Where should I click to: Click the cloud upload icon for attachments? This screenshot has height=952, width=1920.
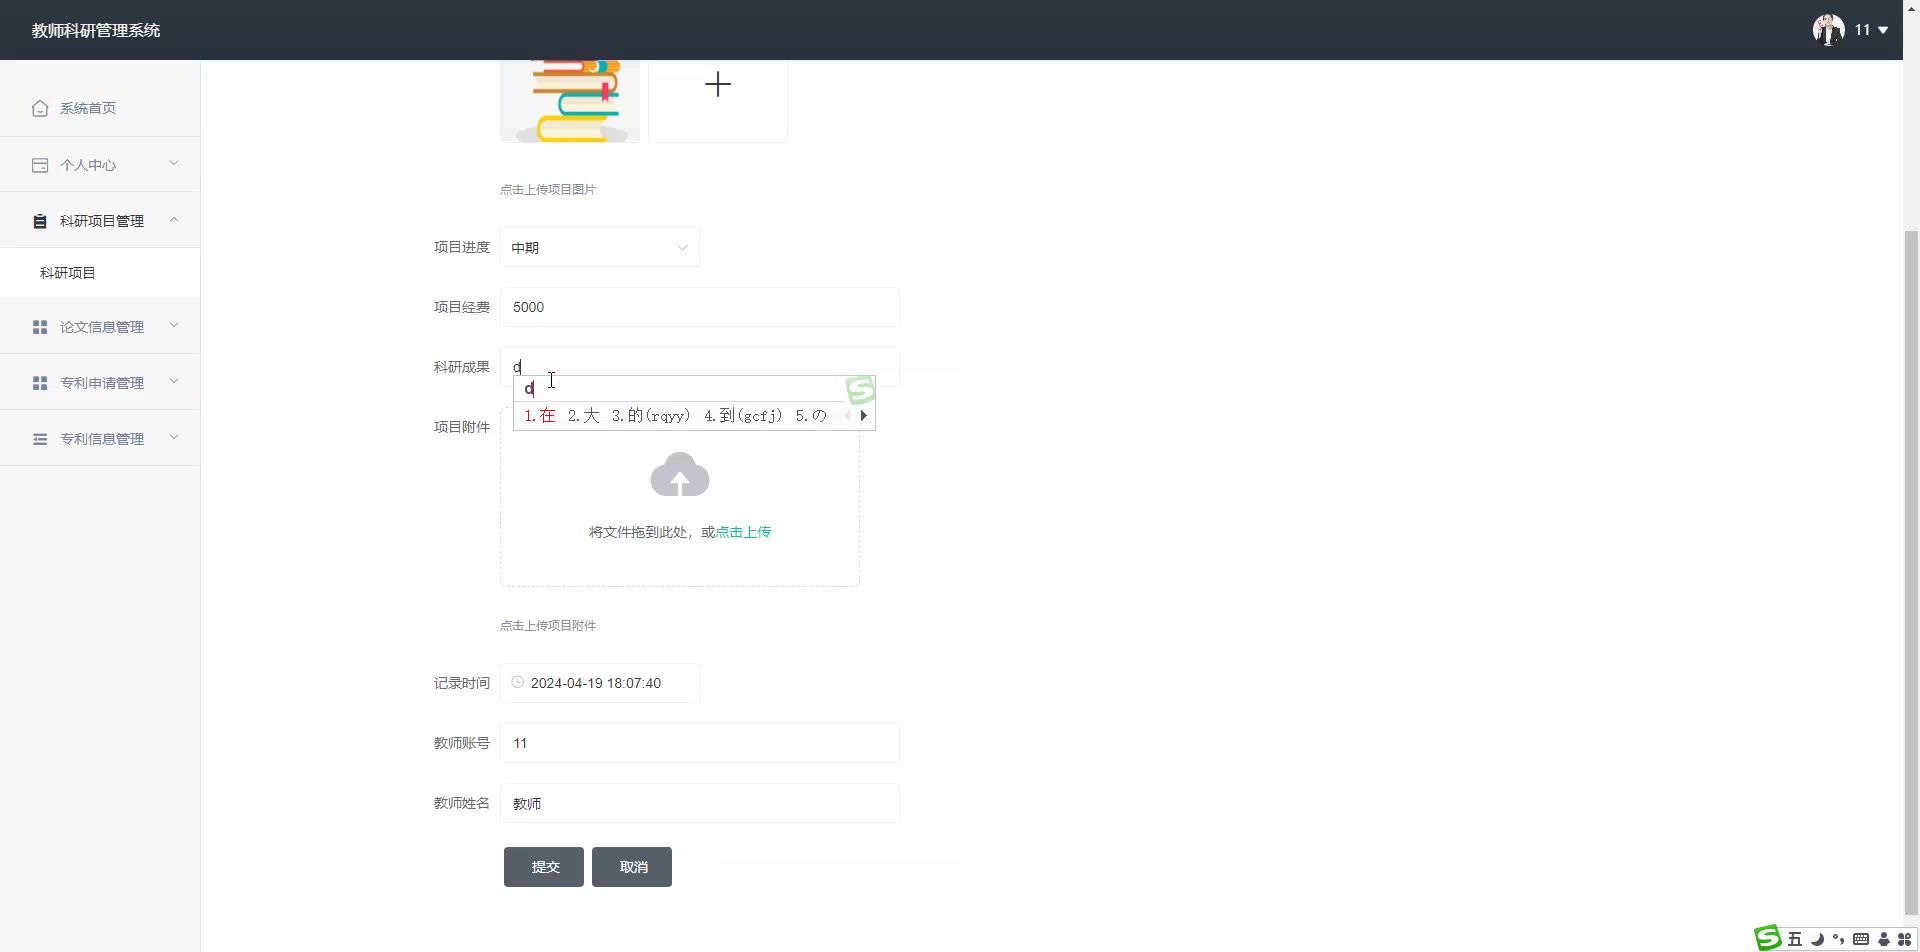pyautogui.click(x=680, y=474)
